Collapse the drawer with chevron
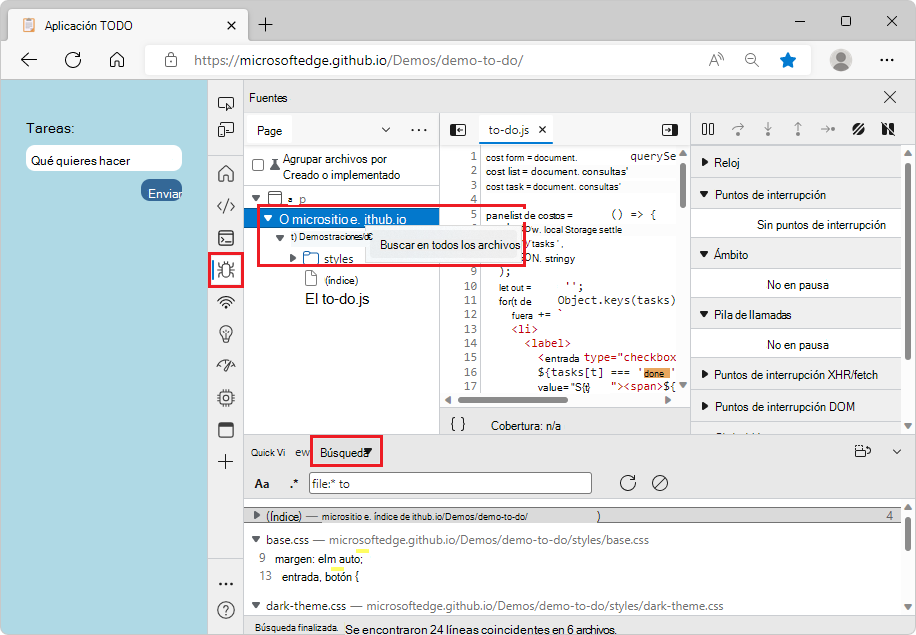Image resolution: width=916 pixels, height=635 pixels. pos(896,452)
